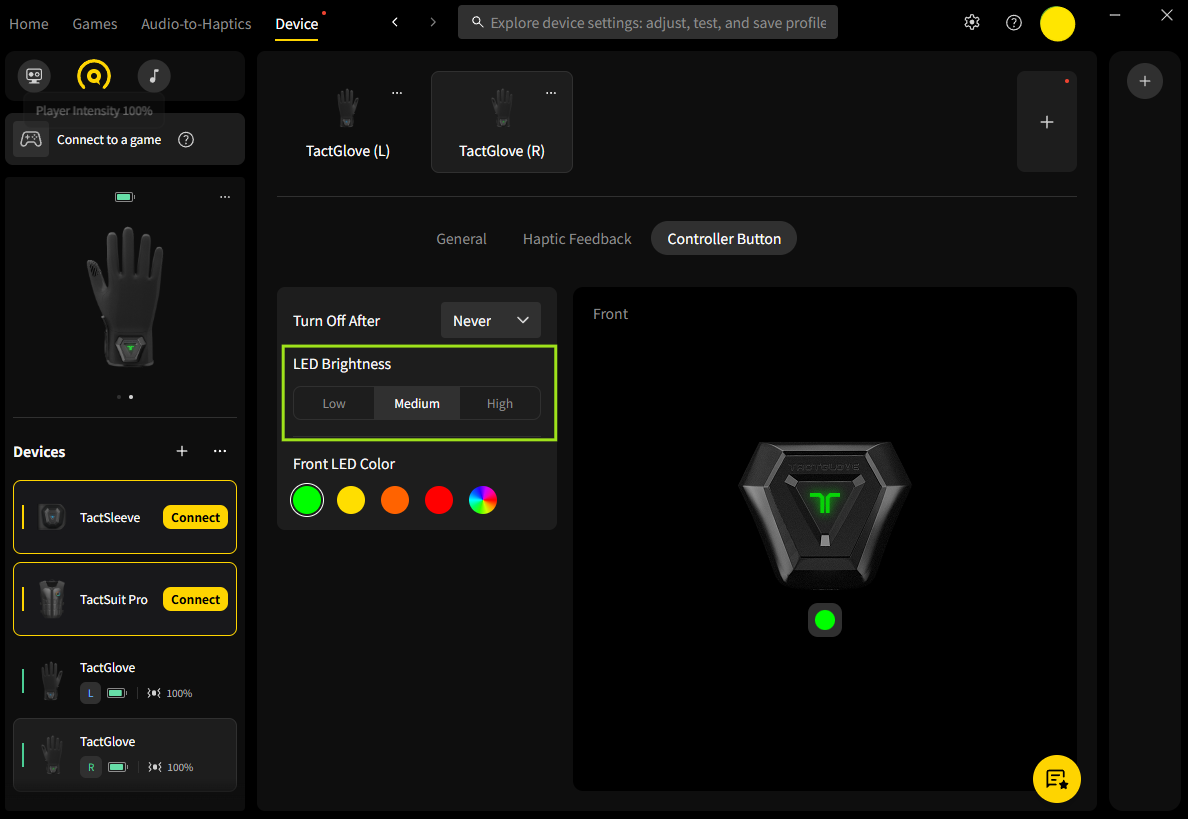This screenshot has height=819, width=1188.
Task: Go forward with the right arrow
Action: pyautogui.click(x=433, y=22)
